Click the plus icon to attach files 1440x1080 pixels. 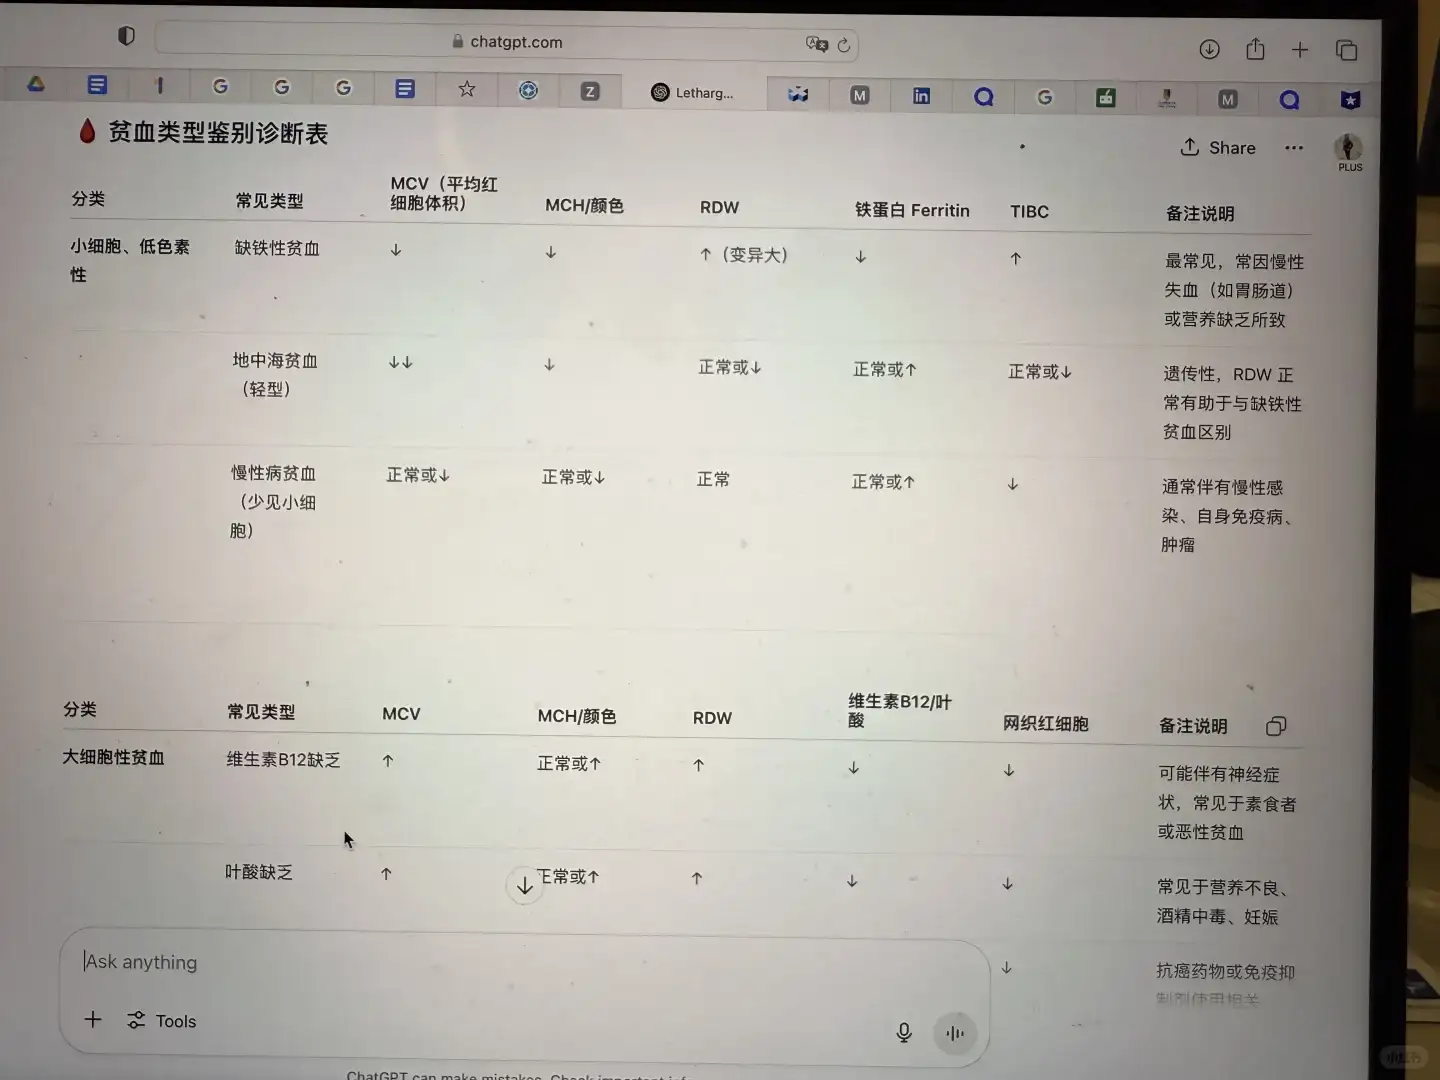(93, 1019)
